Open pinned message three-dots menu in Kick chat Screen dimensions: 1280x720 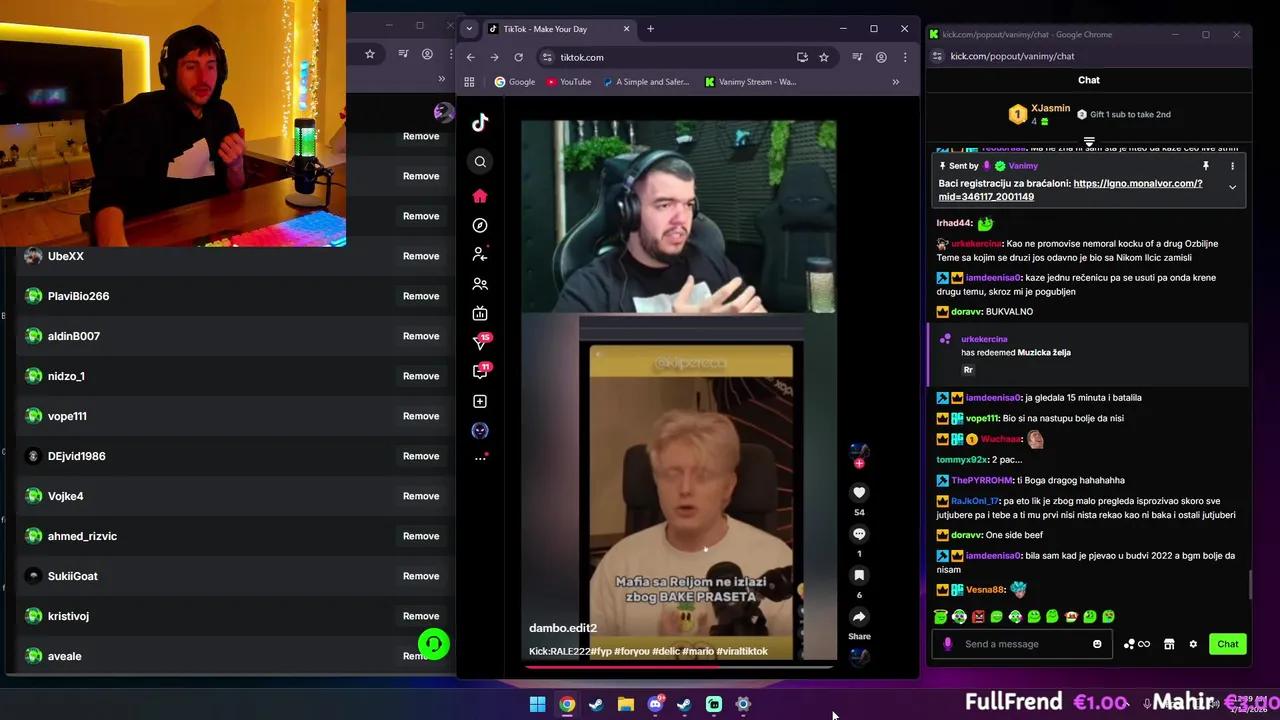click(x=1232, y=166)
